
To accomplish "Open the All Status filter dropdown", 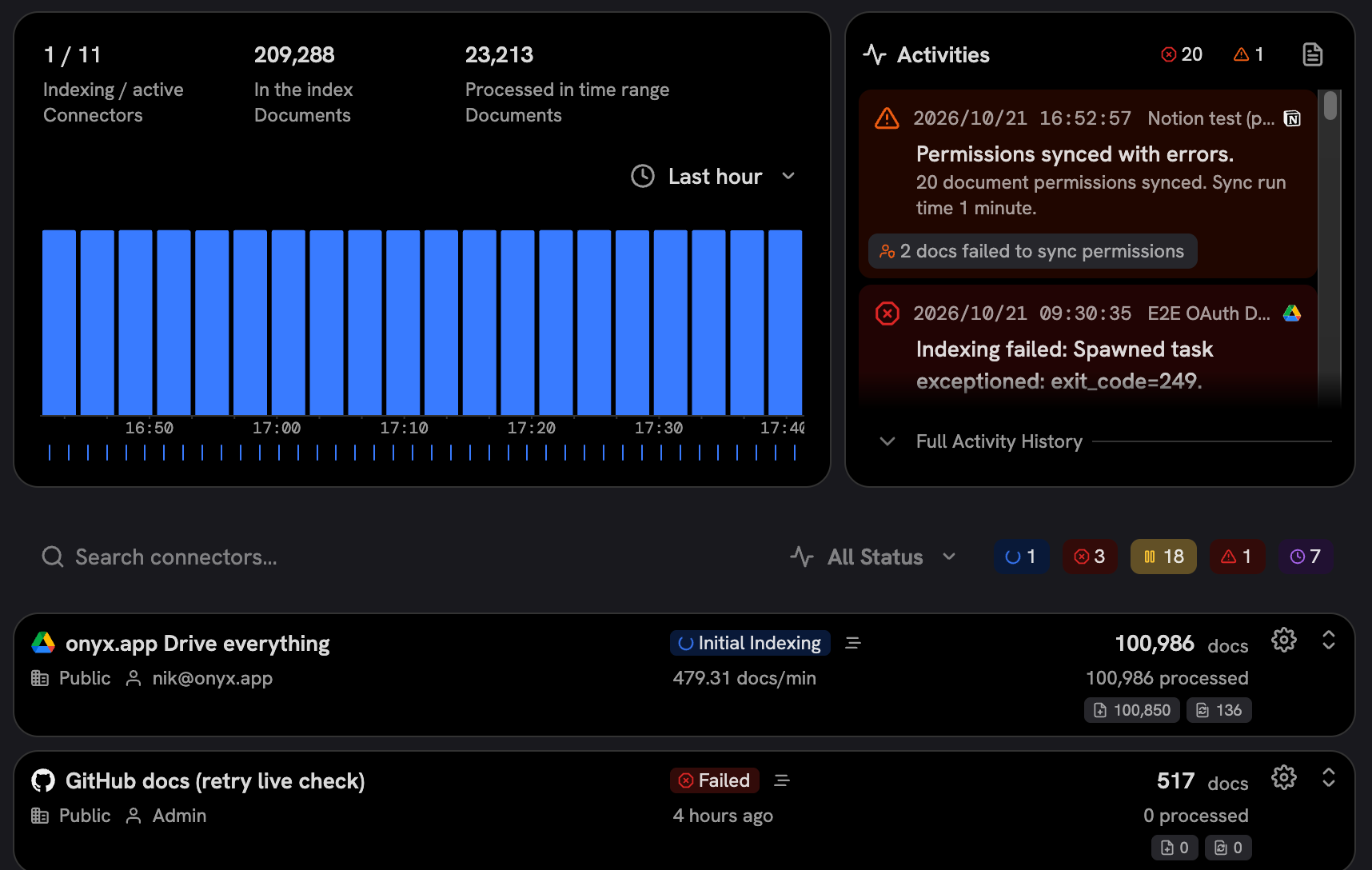I will pyautogui.click(x=873, y=556).
